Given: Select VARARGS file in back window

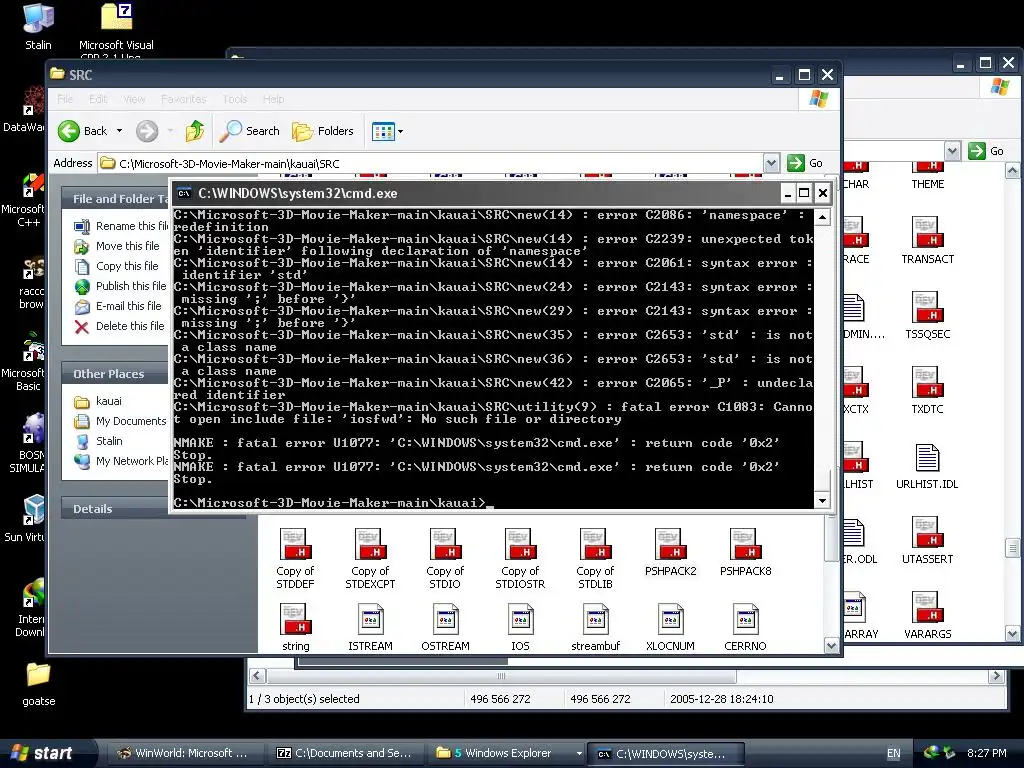Looking at the screenshot, I should [x=927, y=616].
